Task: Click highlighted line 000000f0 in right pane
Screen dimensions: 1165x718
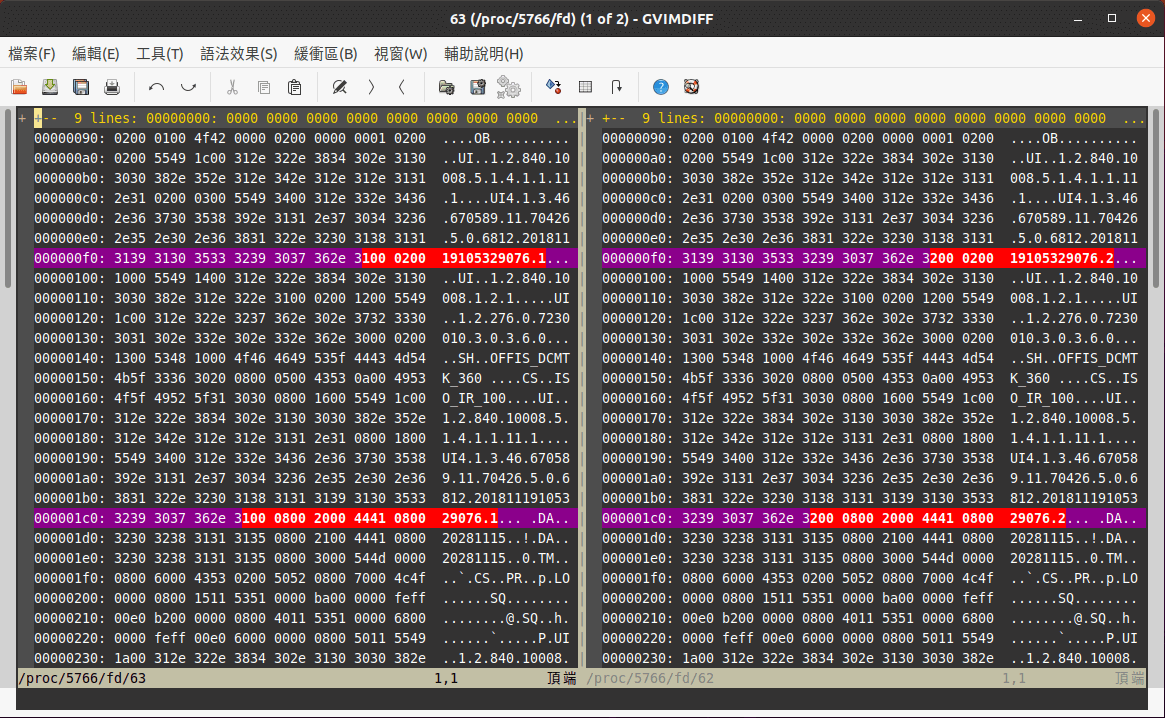Action: (x=874, y=258)
